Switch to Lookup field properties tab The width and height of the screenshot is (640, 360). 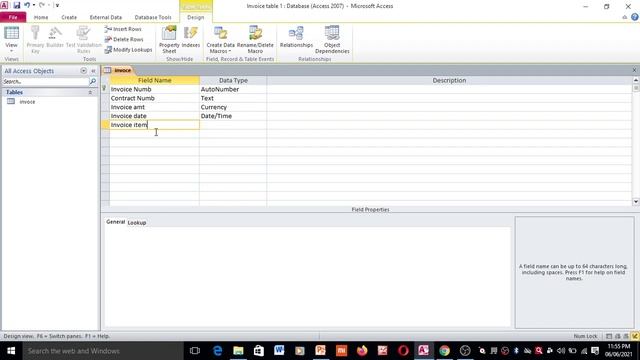137,222
